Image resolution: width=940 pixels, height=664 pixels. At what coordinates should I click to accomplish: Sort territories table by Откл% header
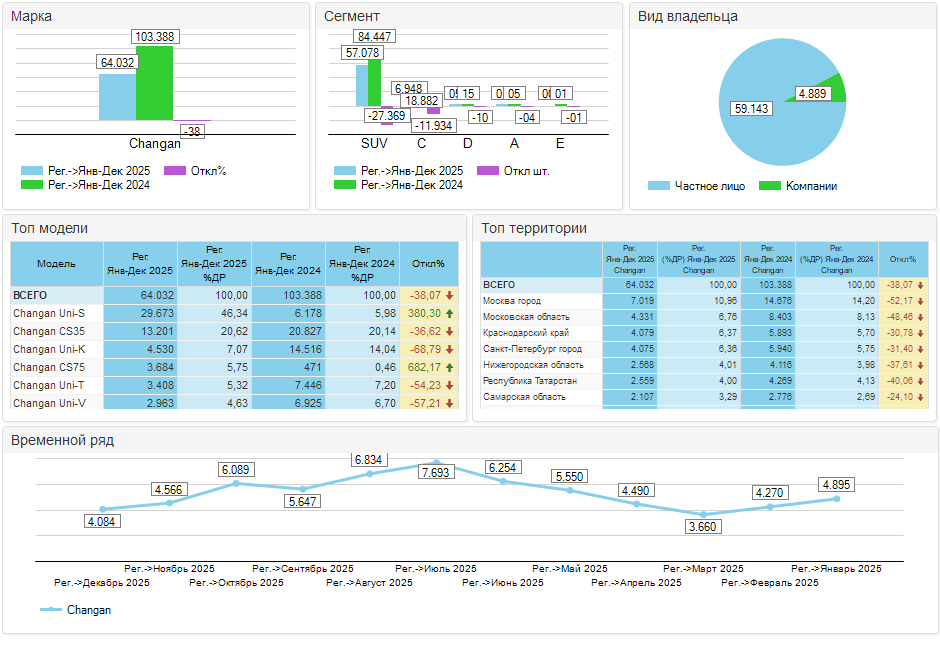coord(902,259)
